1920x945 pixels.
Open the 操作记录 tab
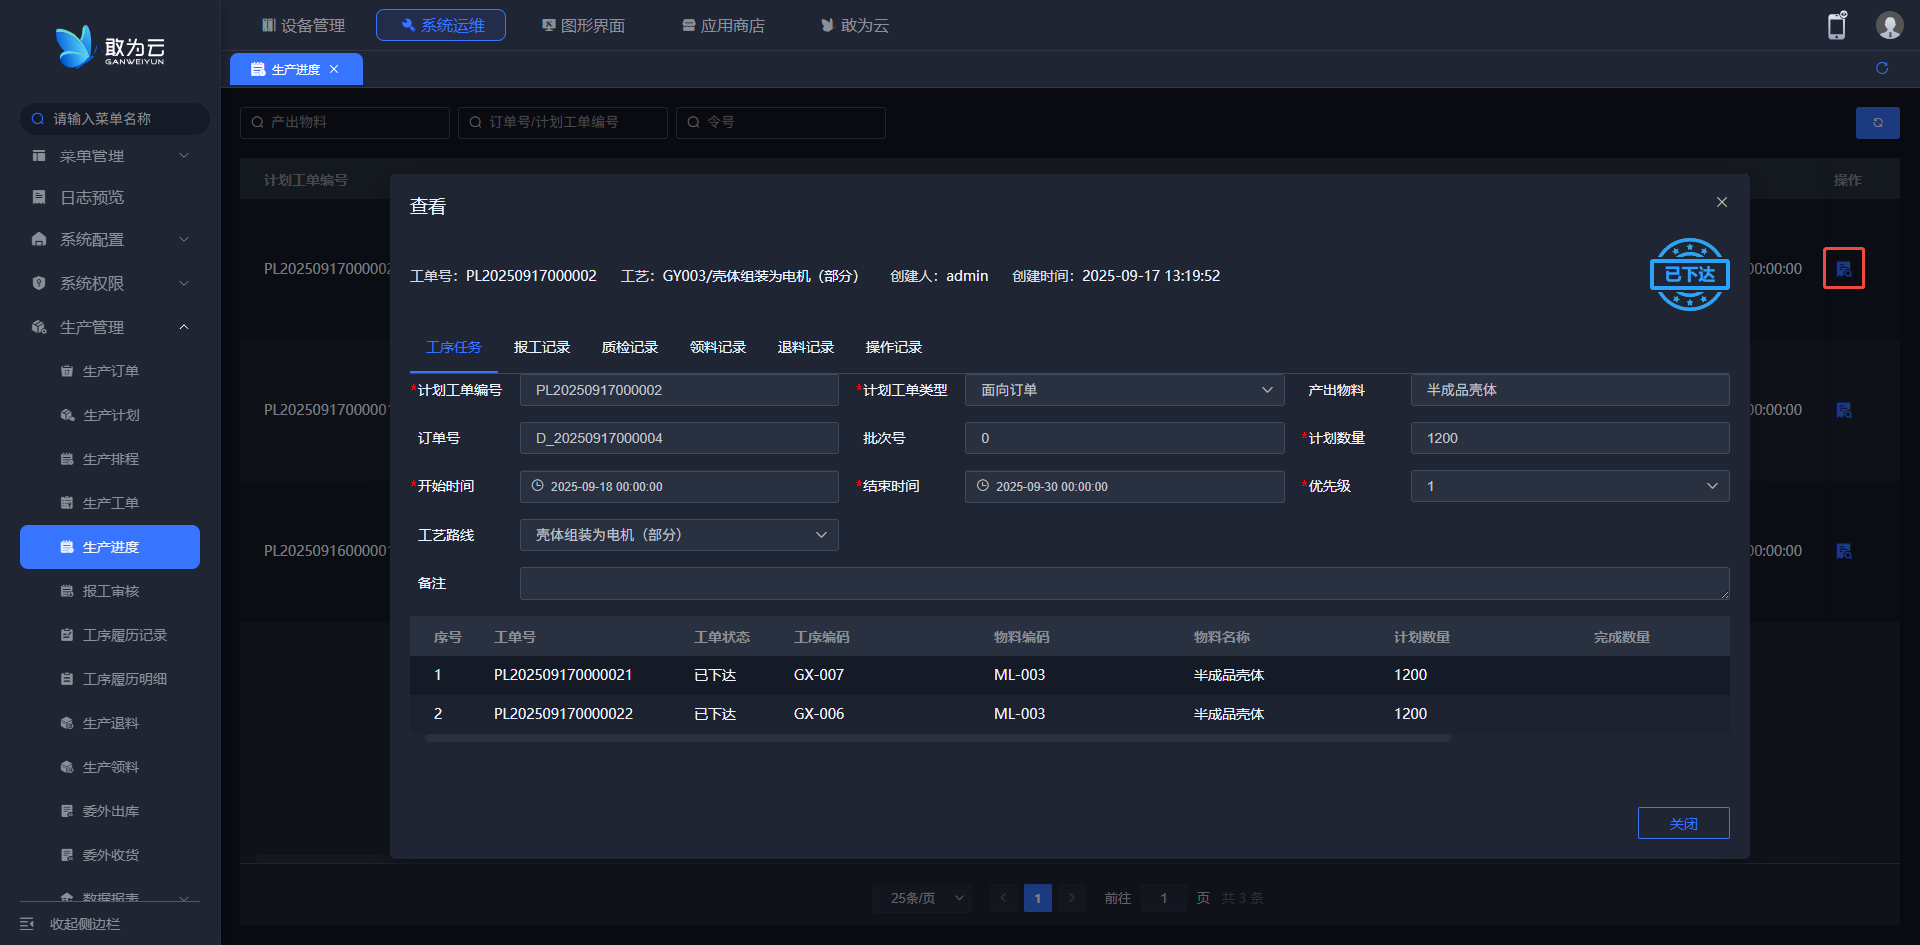[x=893, y=347]
